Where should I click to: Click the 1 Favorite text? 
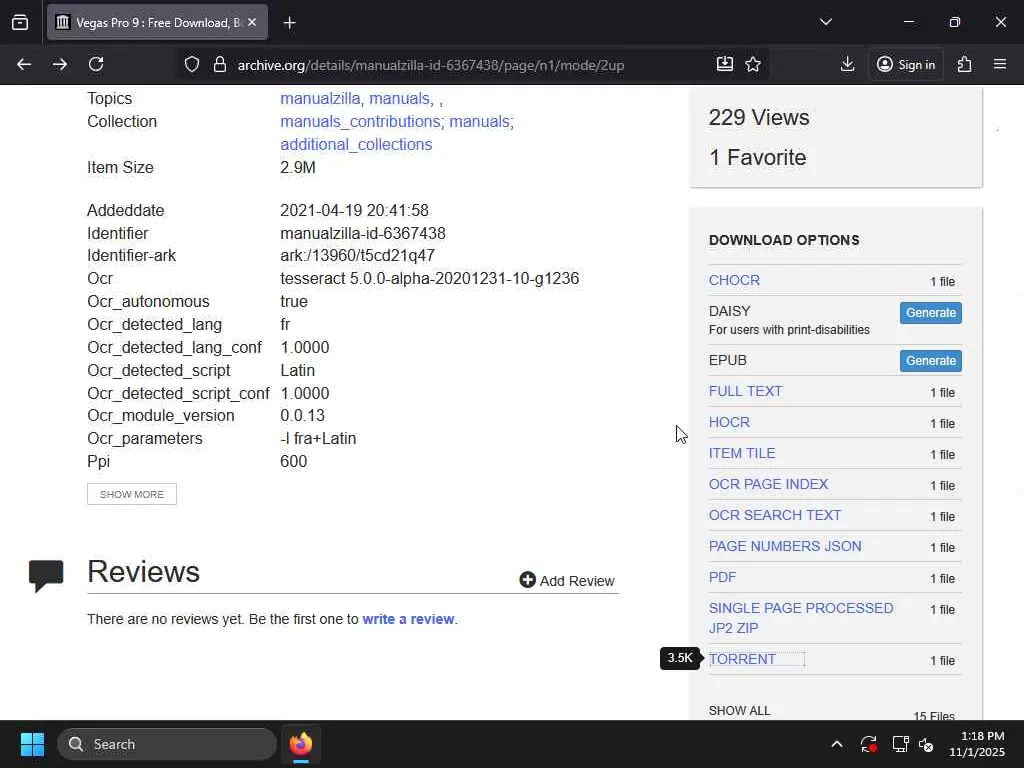coord(758,157)
